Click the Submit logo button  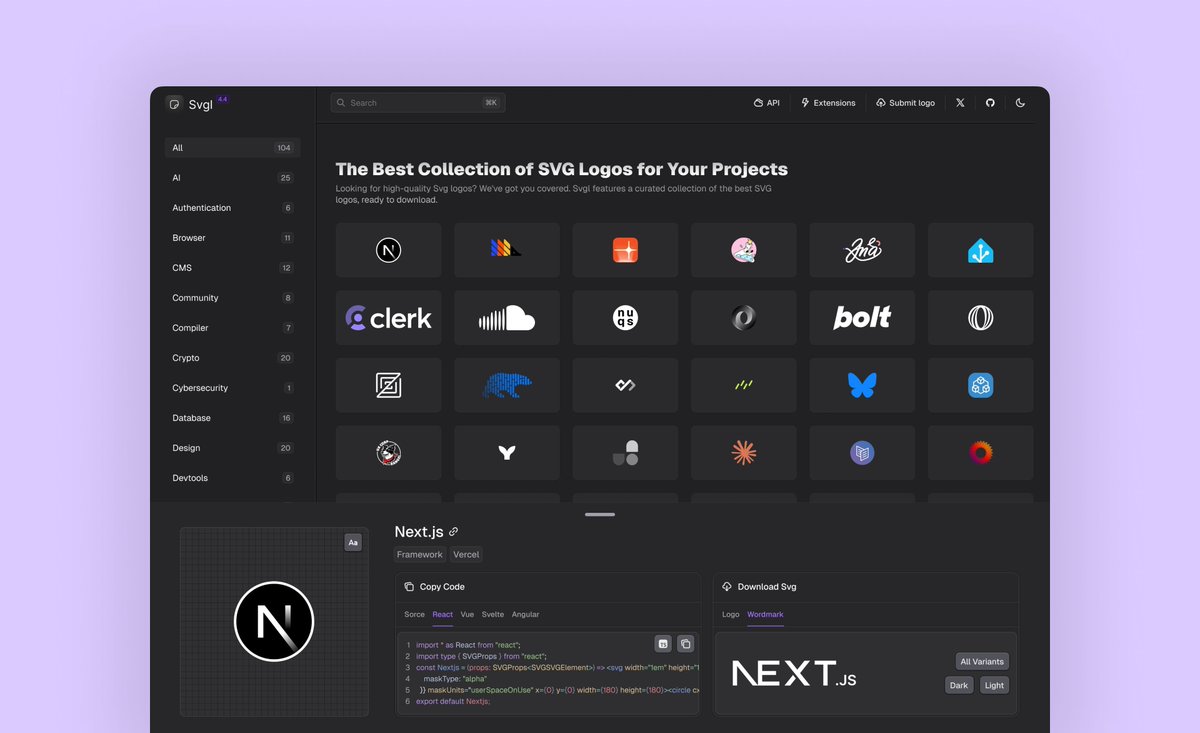tap(905, 103)
